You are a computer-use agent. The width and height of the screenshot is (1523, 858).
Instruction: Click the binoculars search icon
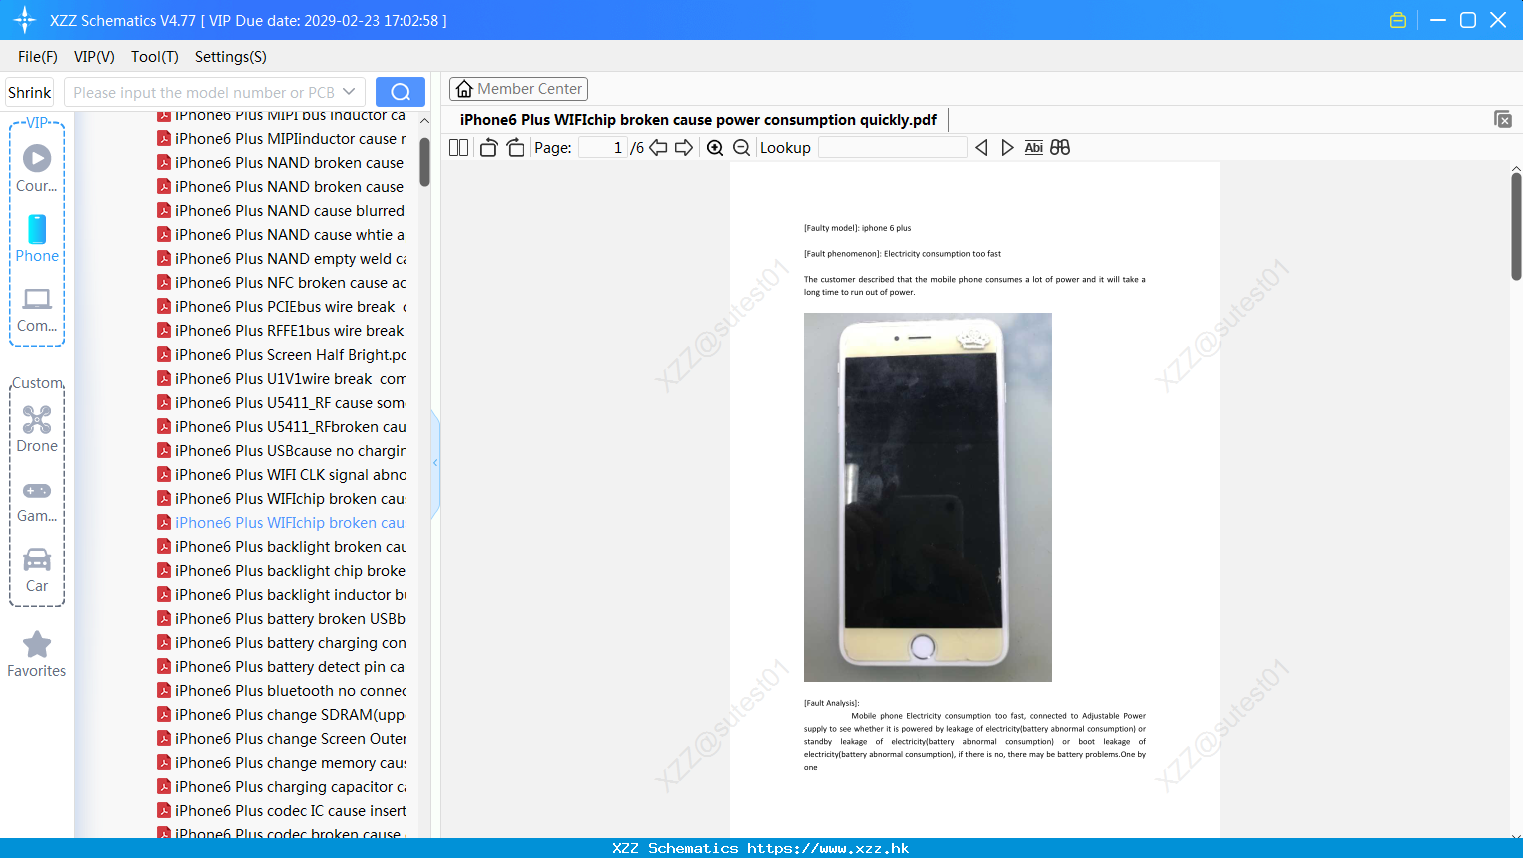click(x=1060, y=148)
